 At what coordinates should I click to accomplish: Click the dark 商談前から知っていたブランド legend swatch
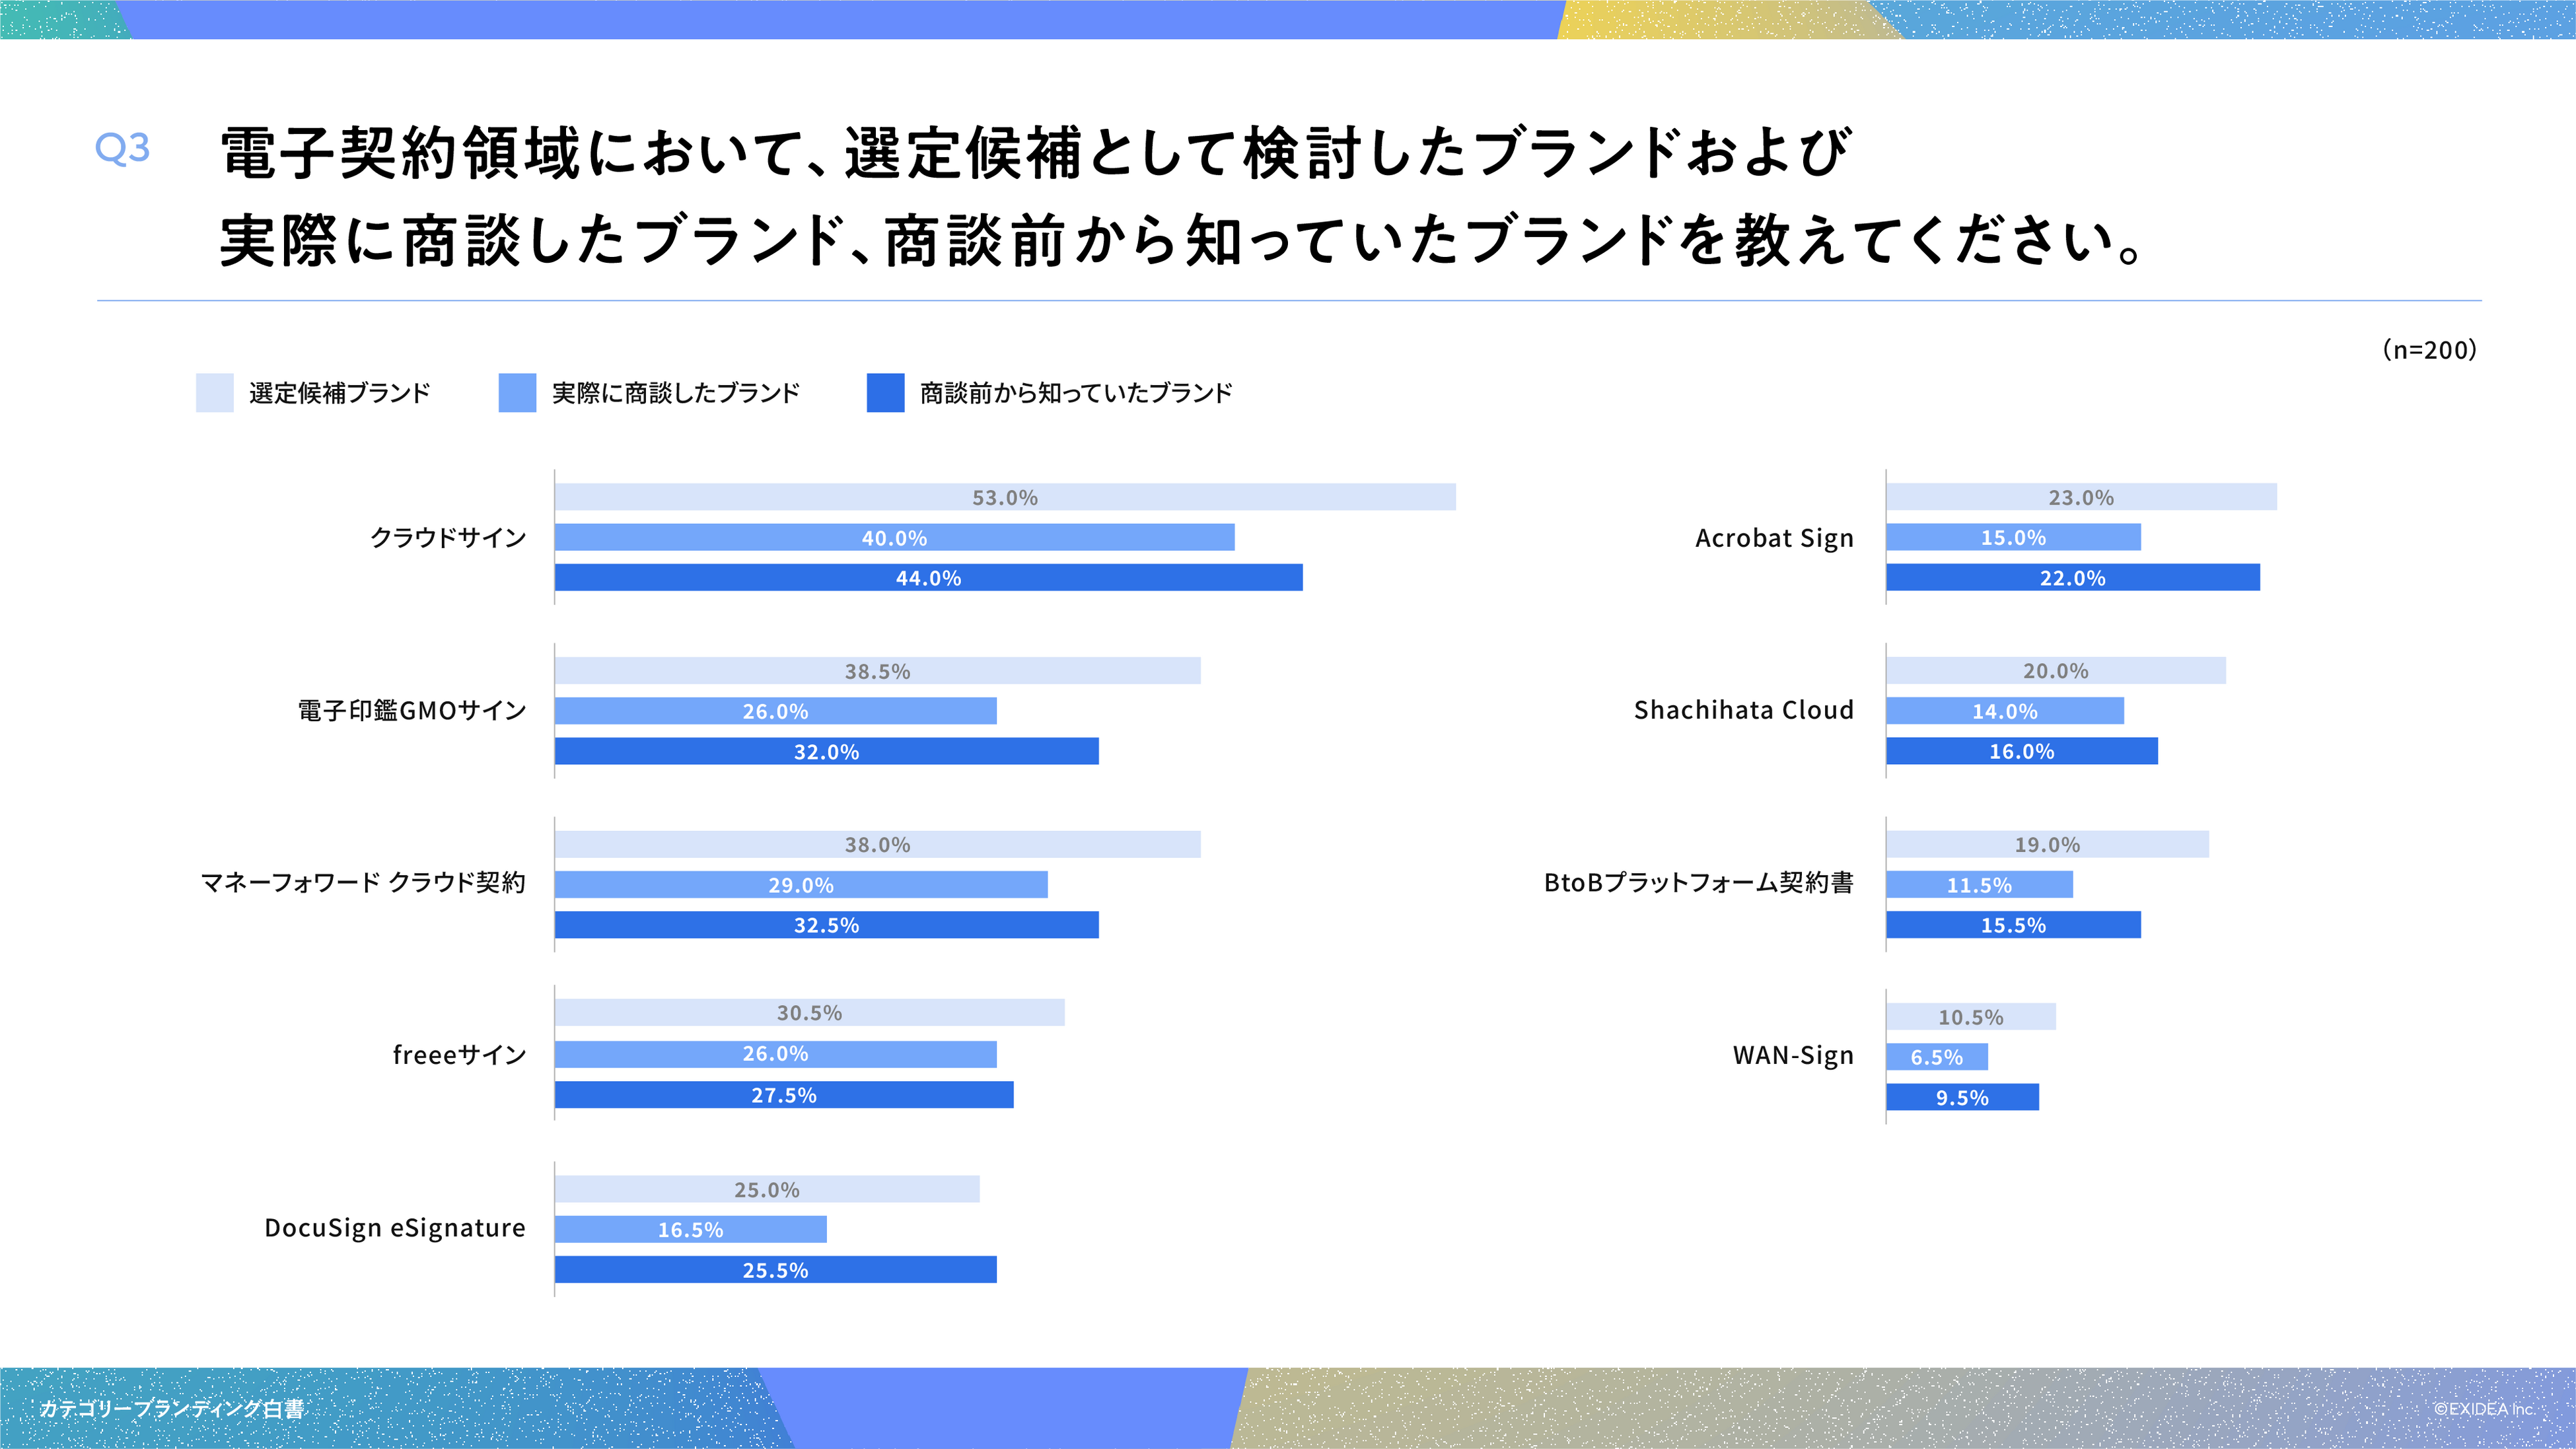(x=885, y=393)
